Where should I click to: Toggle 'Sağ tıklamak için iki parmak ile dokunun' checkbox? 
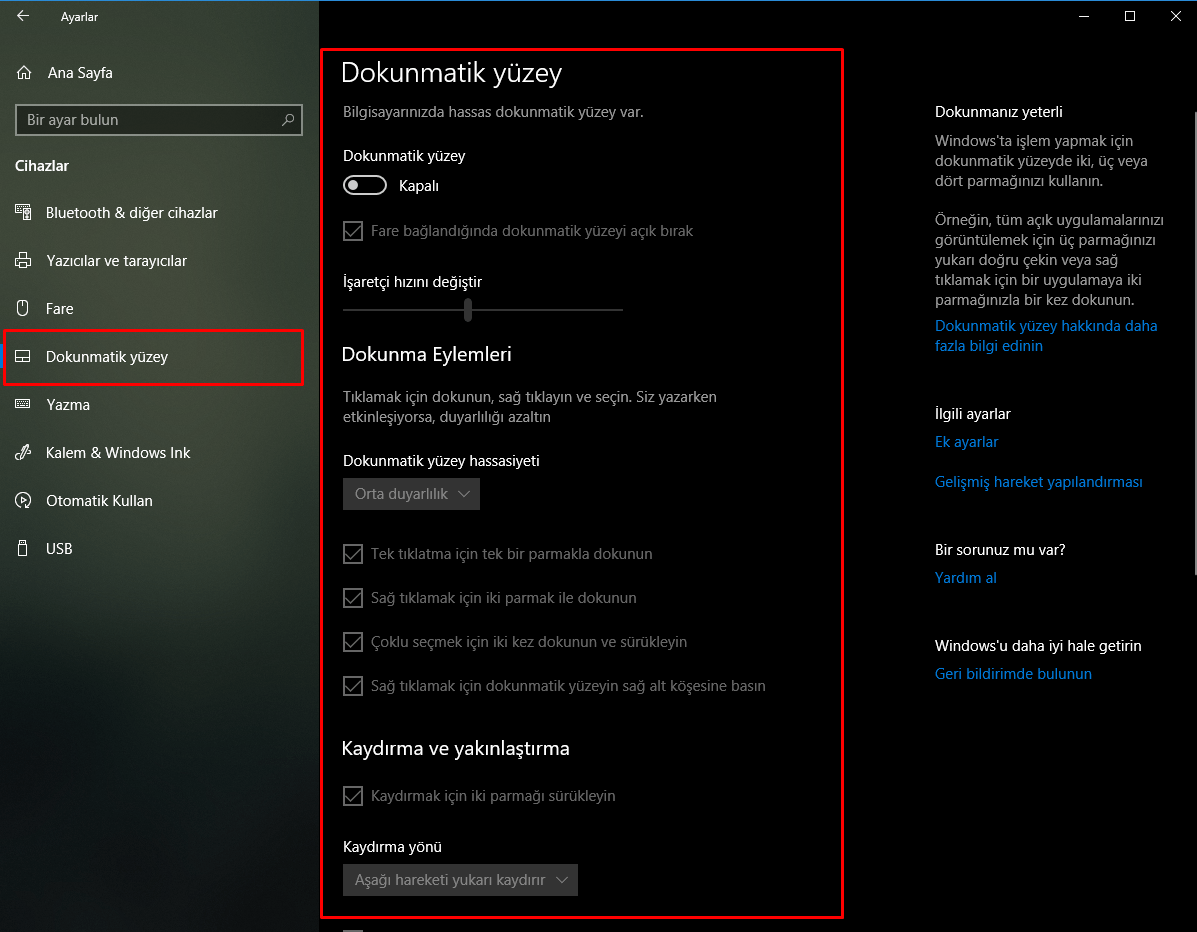click(x=353, y=598)
